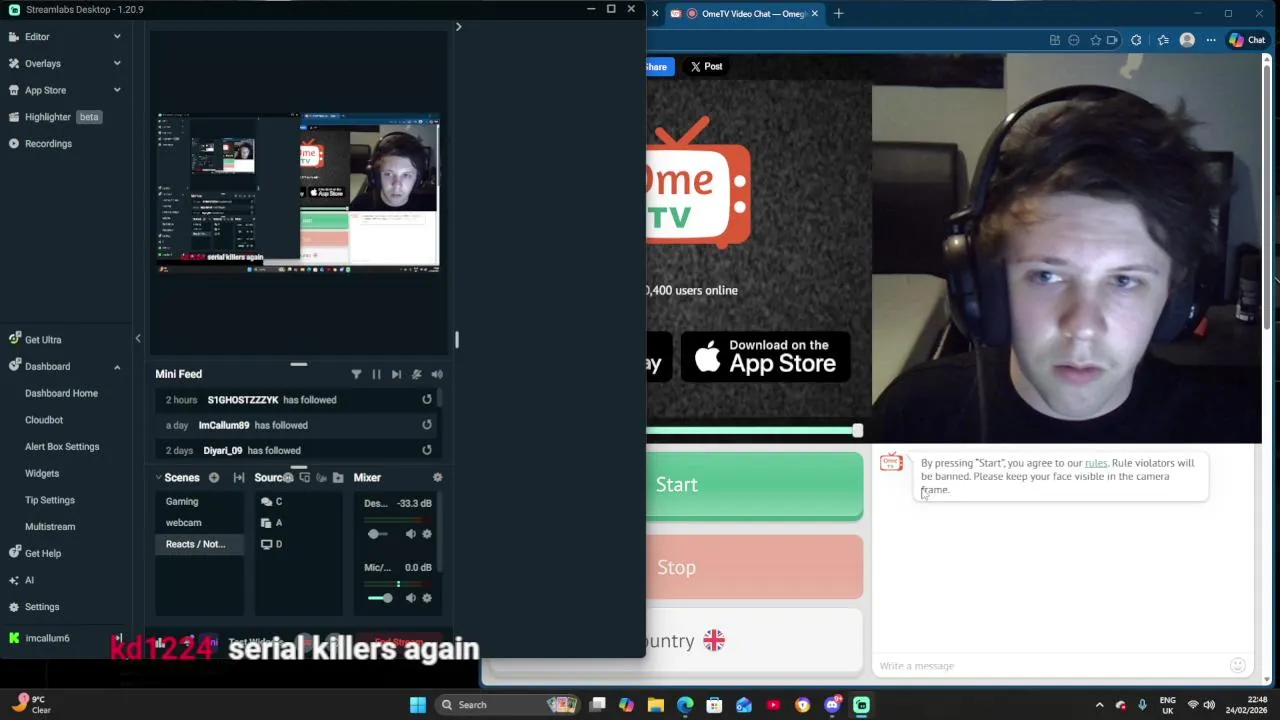This screenshot has height=720, width=1280.
Task: Replay the ImCallum89 follow alert
Action: (427, 425)
